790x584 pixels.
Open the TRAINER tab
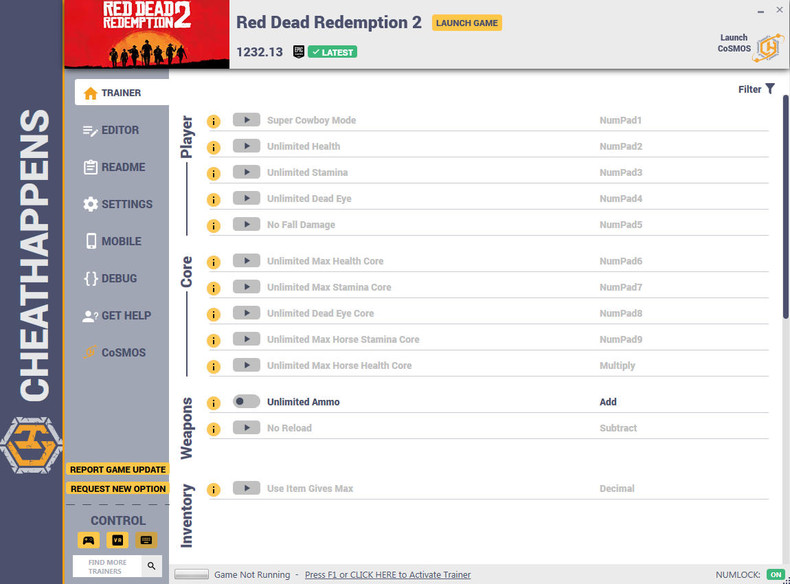tap(122, 93)
